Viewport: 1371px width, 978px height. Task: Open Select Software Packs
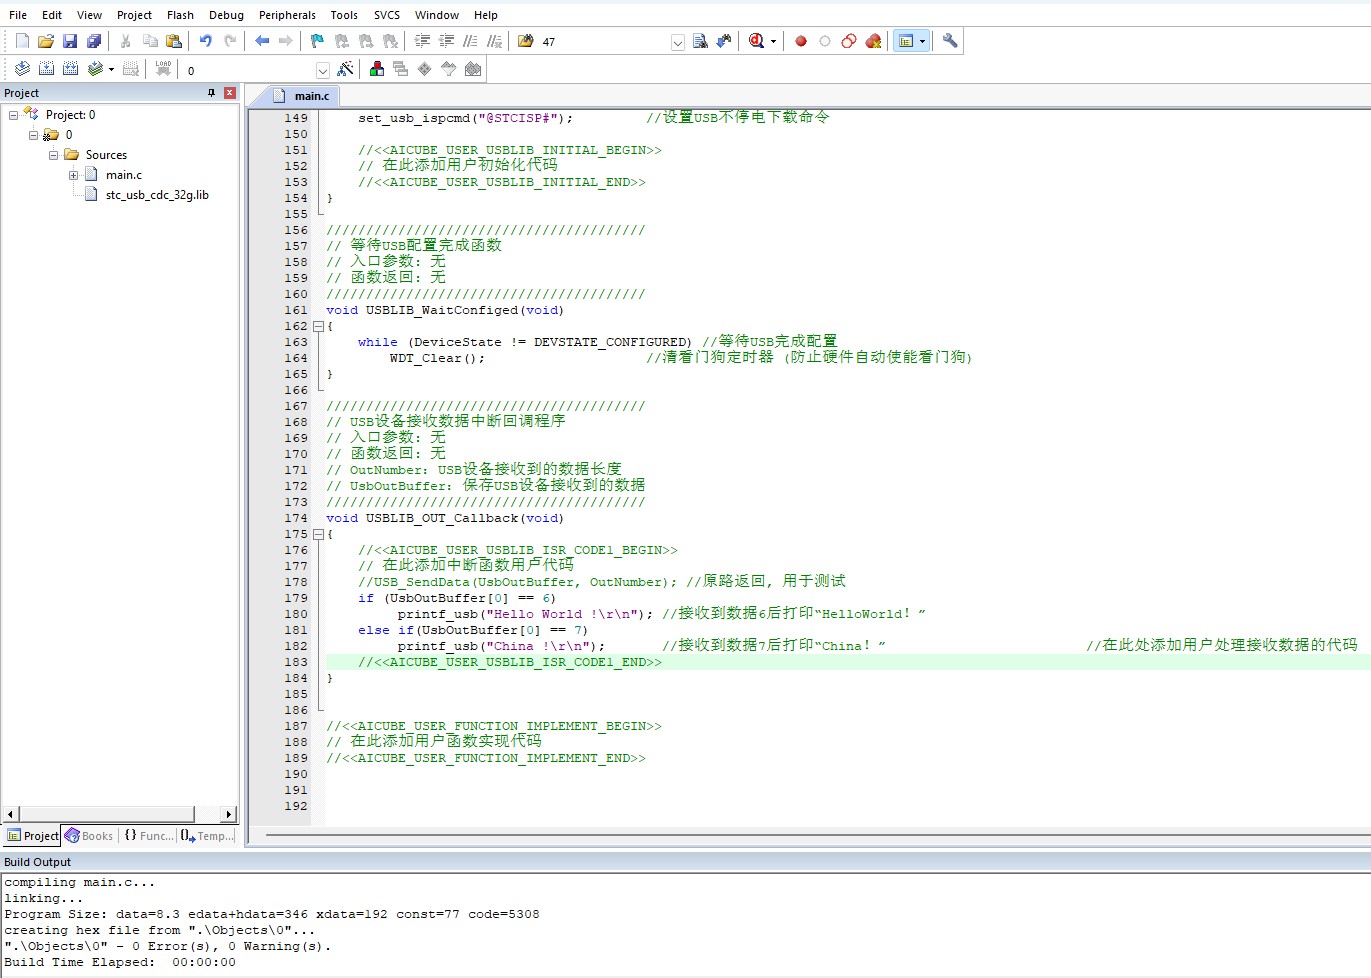(449, 69)
